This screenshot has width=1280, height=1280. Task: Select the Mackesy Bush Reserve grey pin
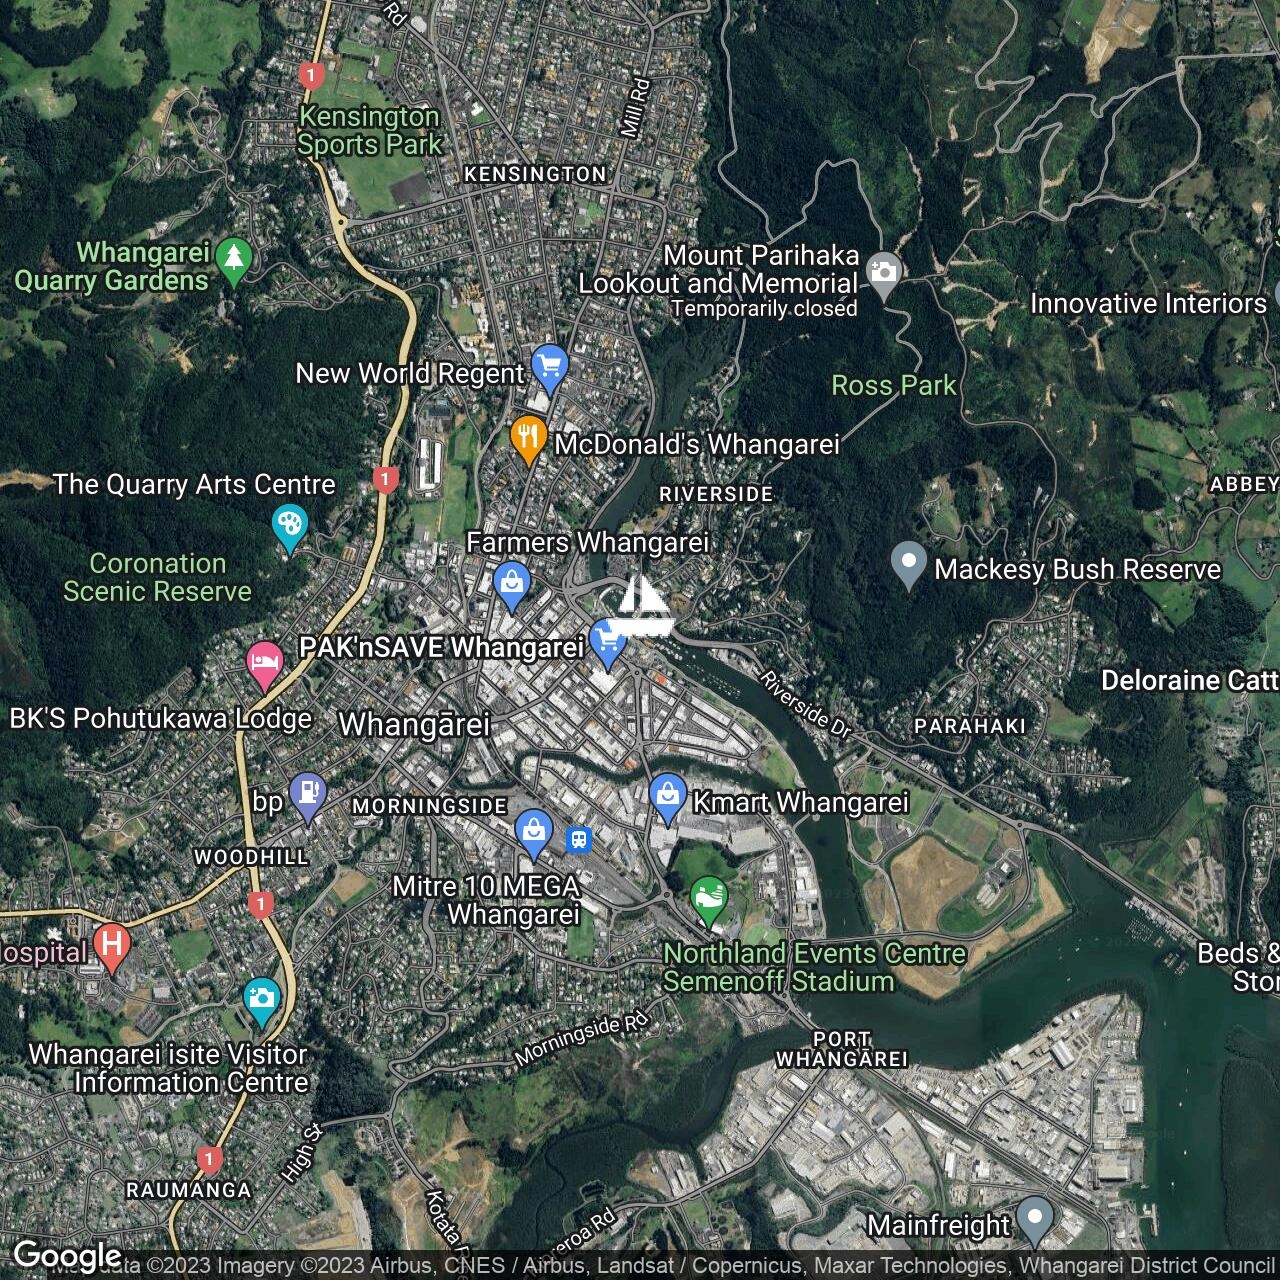point(908,563)
